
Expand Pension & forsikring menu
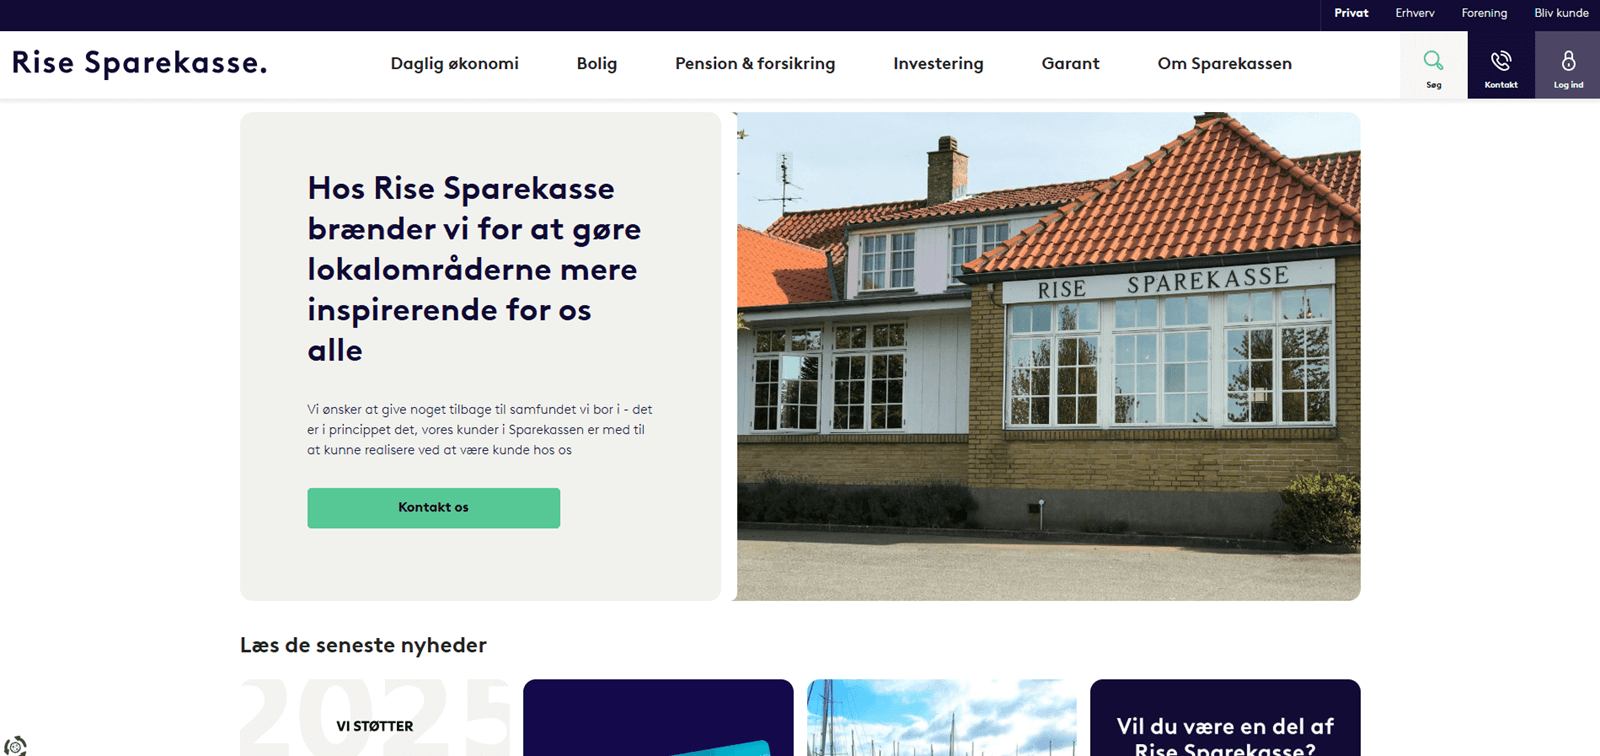(755, 64)
